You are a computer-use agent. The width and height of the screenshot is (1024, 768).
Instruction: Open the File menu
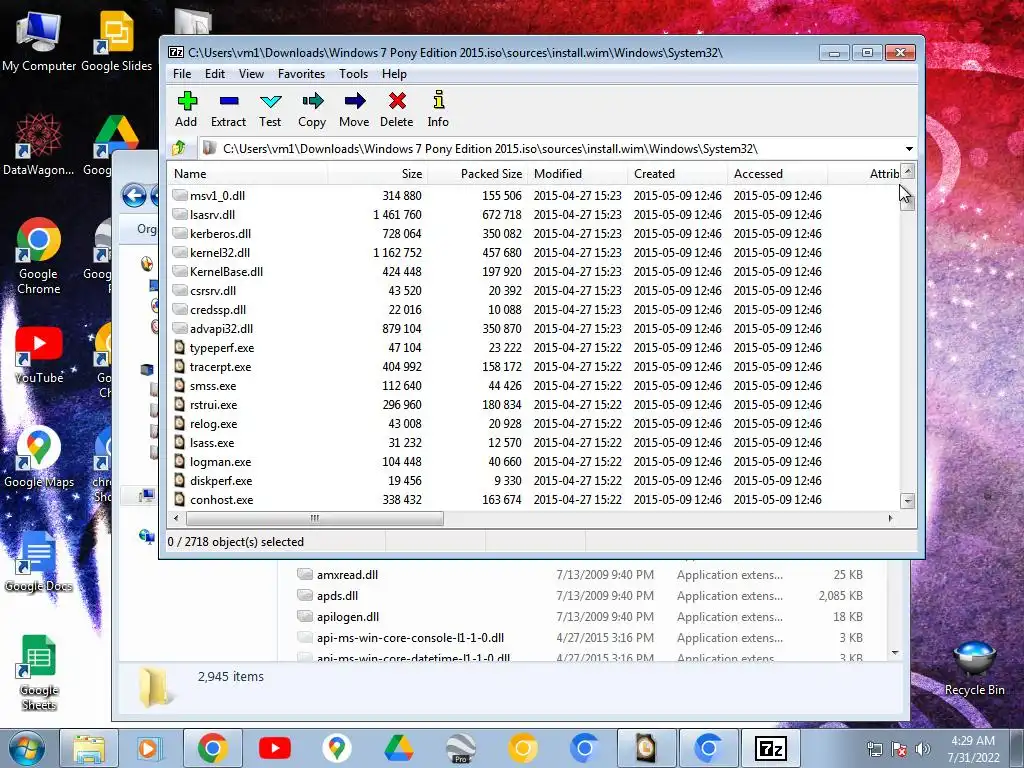tap(182, 74)
